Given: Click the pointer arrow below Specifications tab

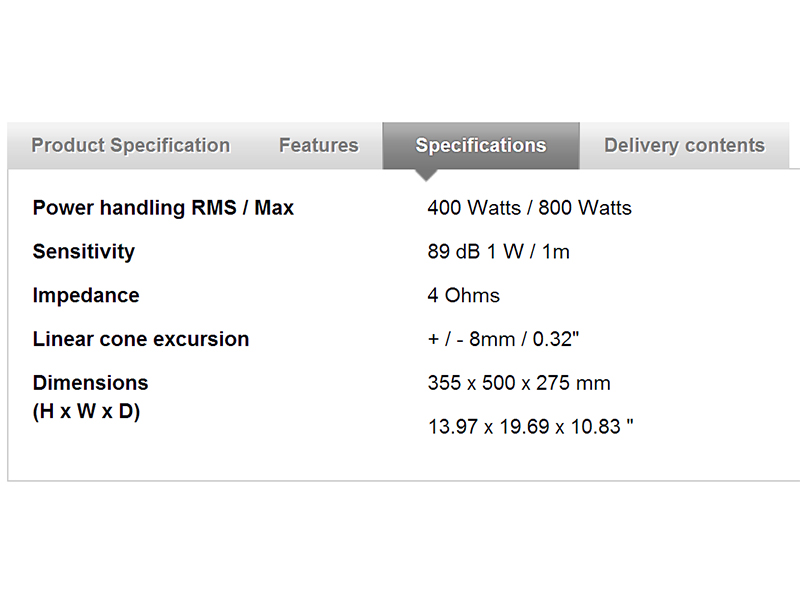Looking at the screenshot, I should tap(427, 174).
